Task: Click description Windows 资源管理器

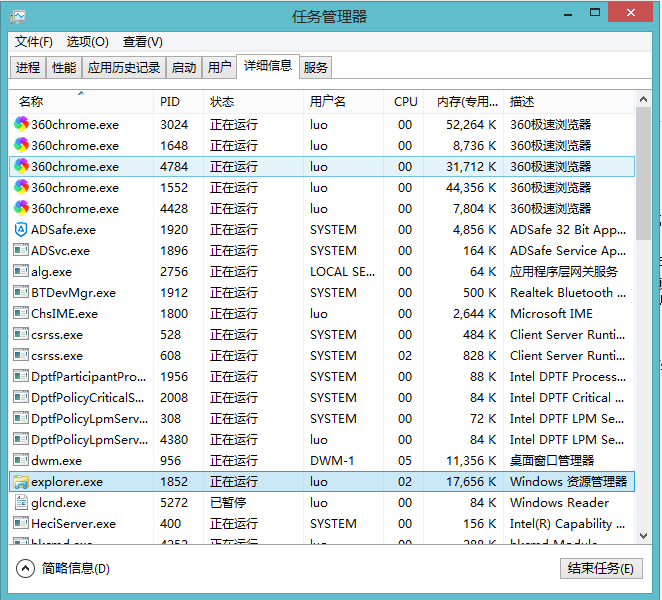Action: tap(568, 481)
